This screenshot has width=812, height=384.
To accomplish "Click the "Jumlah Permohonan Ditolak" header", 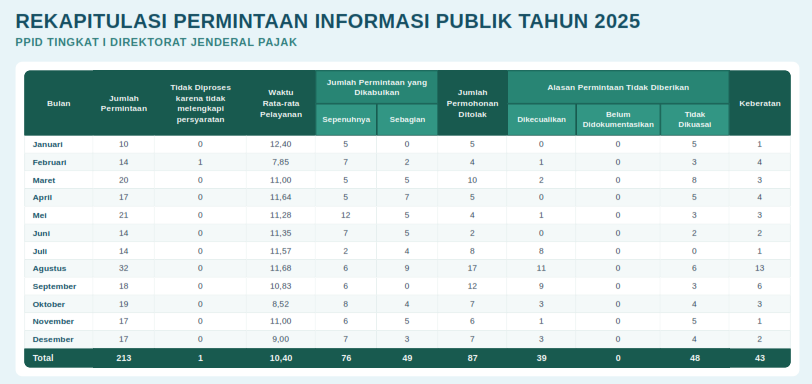I will 473,103.
